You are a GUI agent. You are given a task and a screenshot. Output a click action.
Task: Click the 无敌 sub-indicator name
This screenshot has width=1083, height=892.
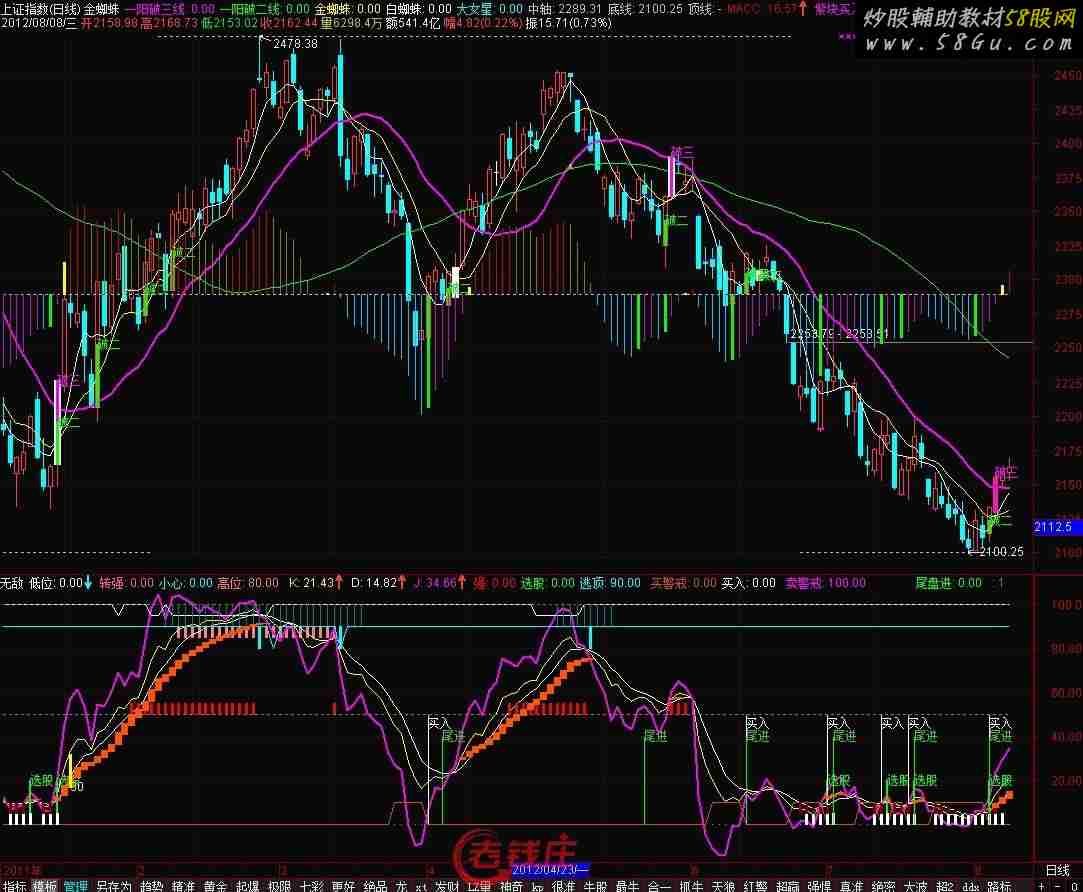(12, 583)
